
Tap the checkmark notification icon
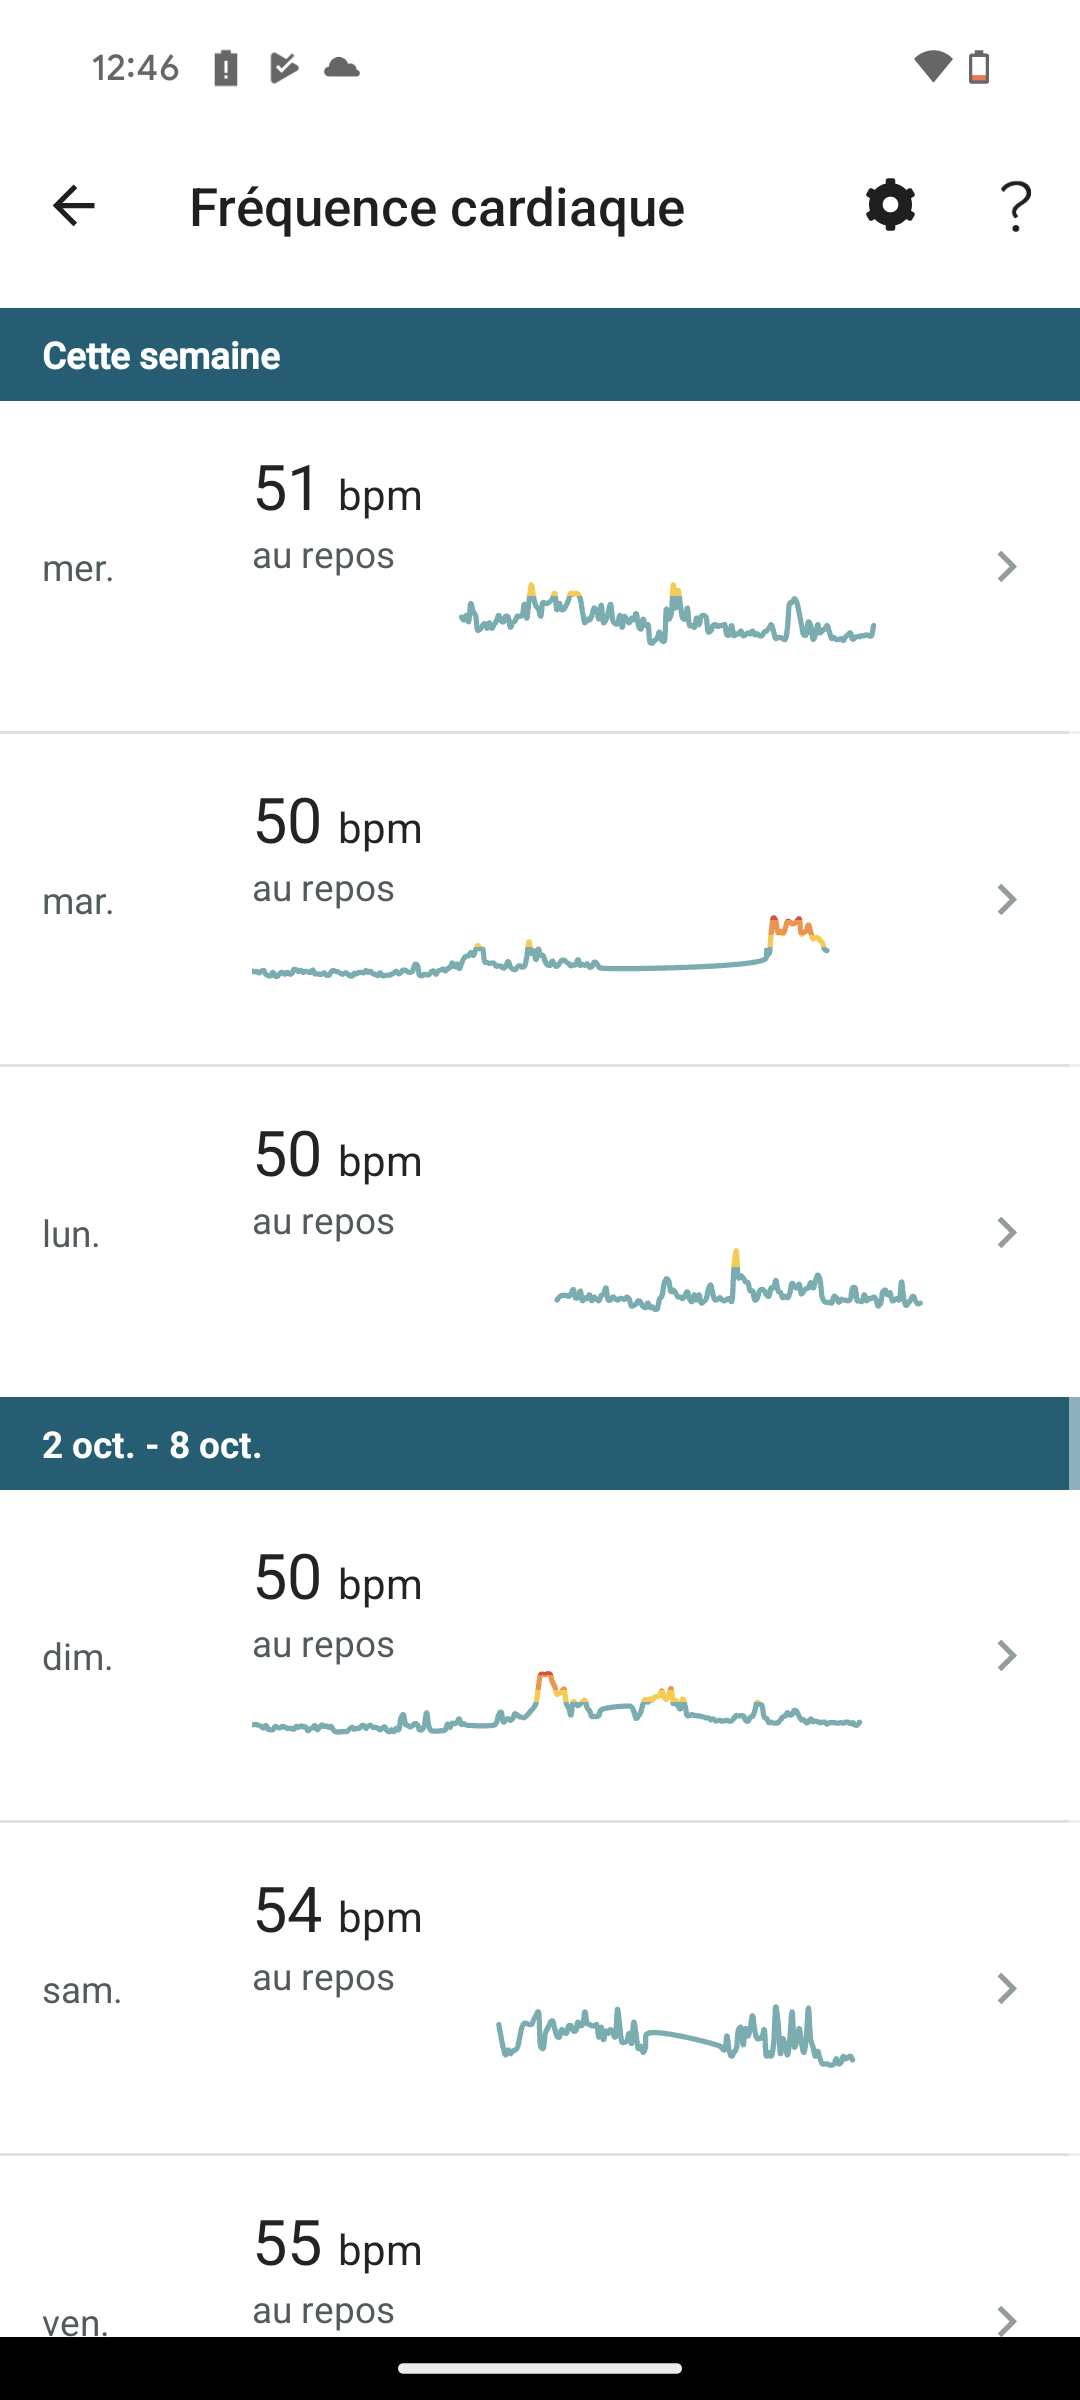[284, 68]
